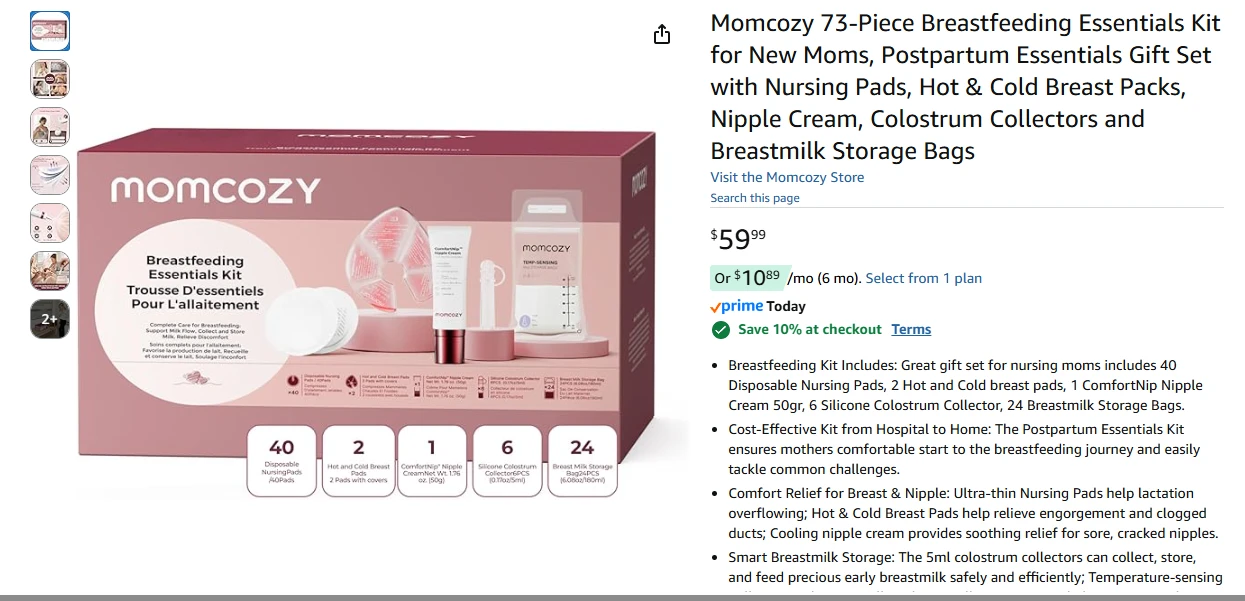The width and height of the screenshot is (1245, 601).
Task: Open the coupon Terms link
Action: (911, 329)
